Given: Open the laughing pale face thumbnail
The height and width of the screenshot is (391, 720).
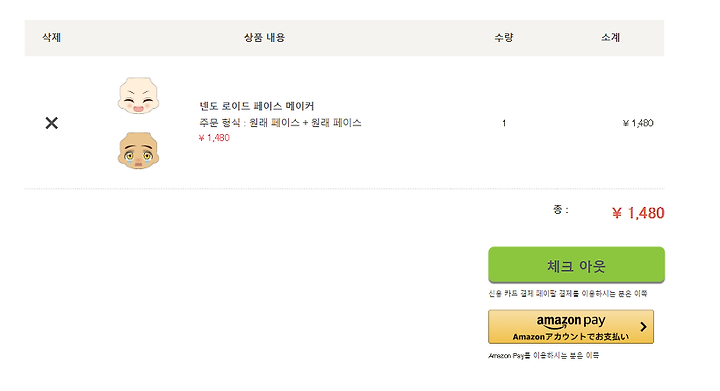Looking at the screenshot, I should 138,95.
